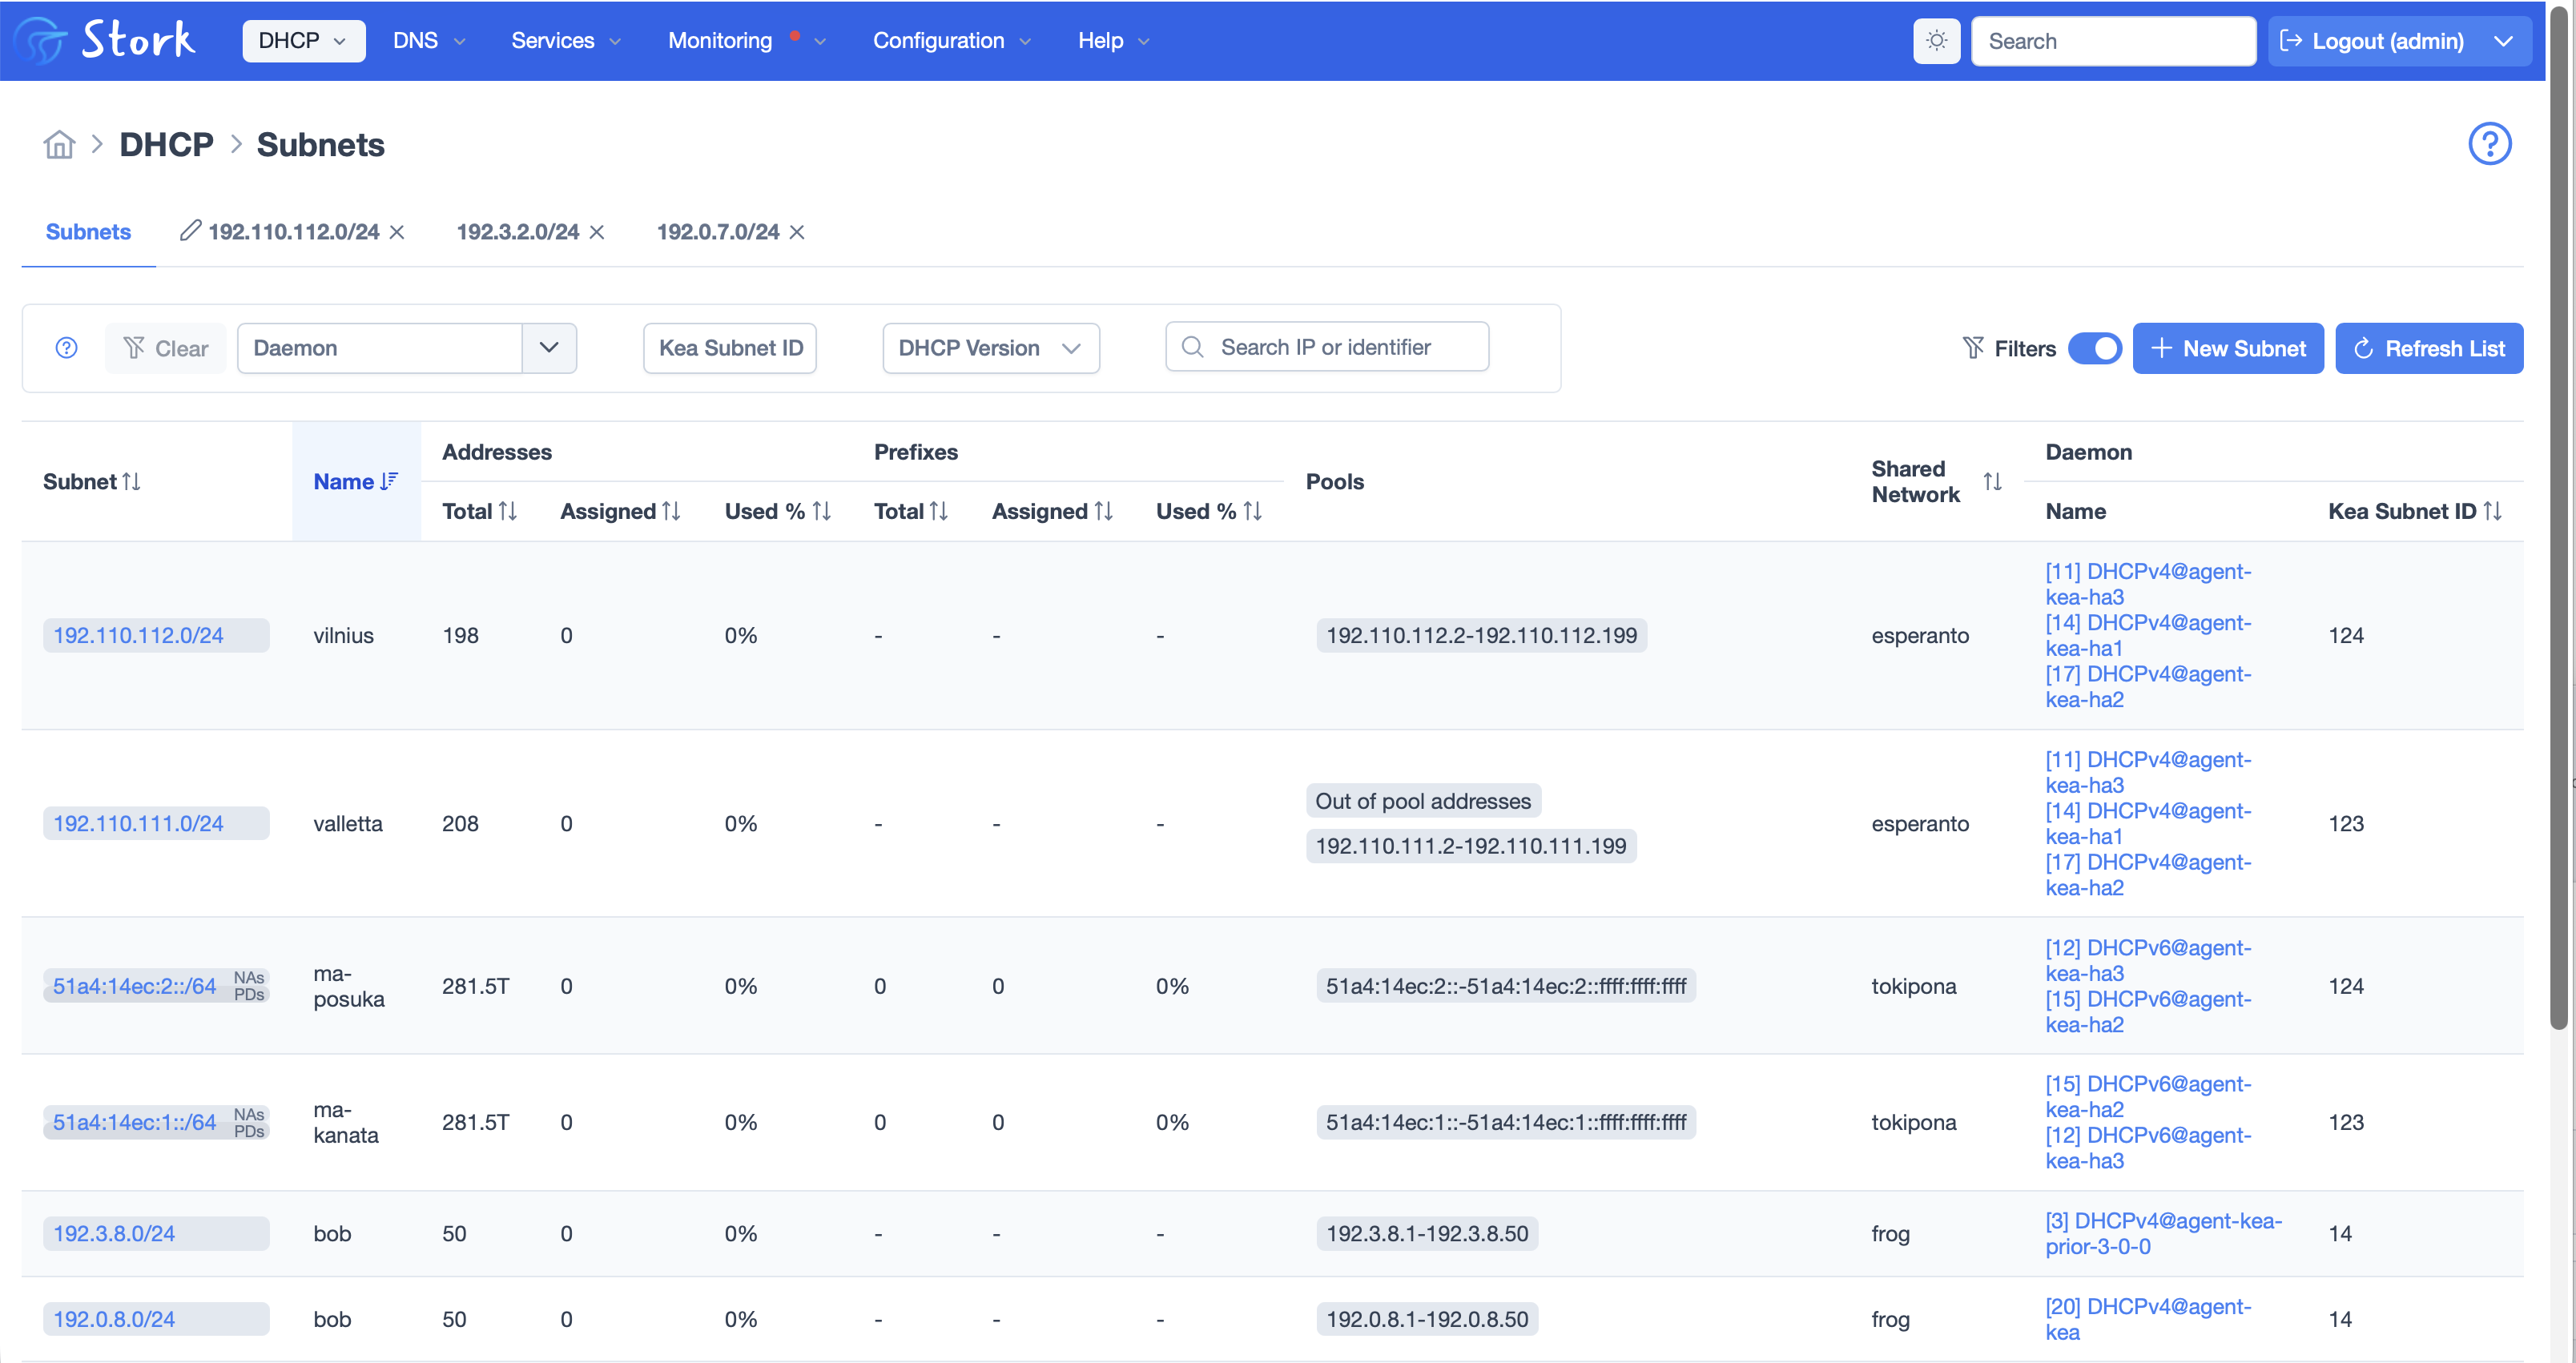This screenshot has height=1363, width=2576.
Task: Click DHCP in the breadcrumb
Action: [x=166, y=145]
